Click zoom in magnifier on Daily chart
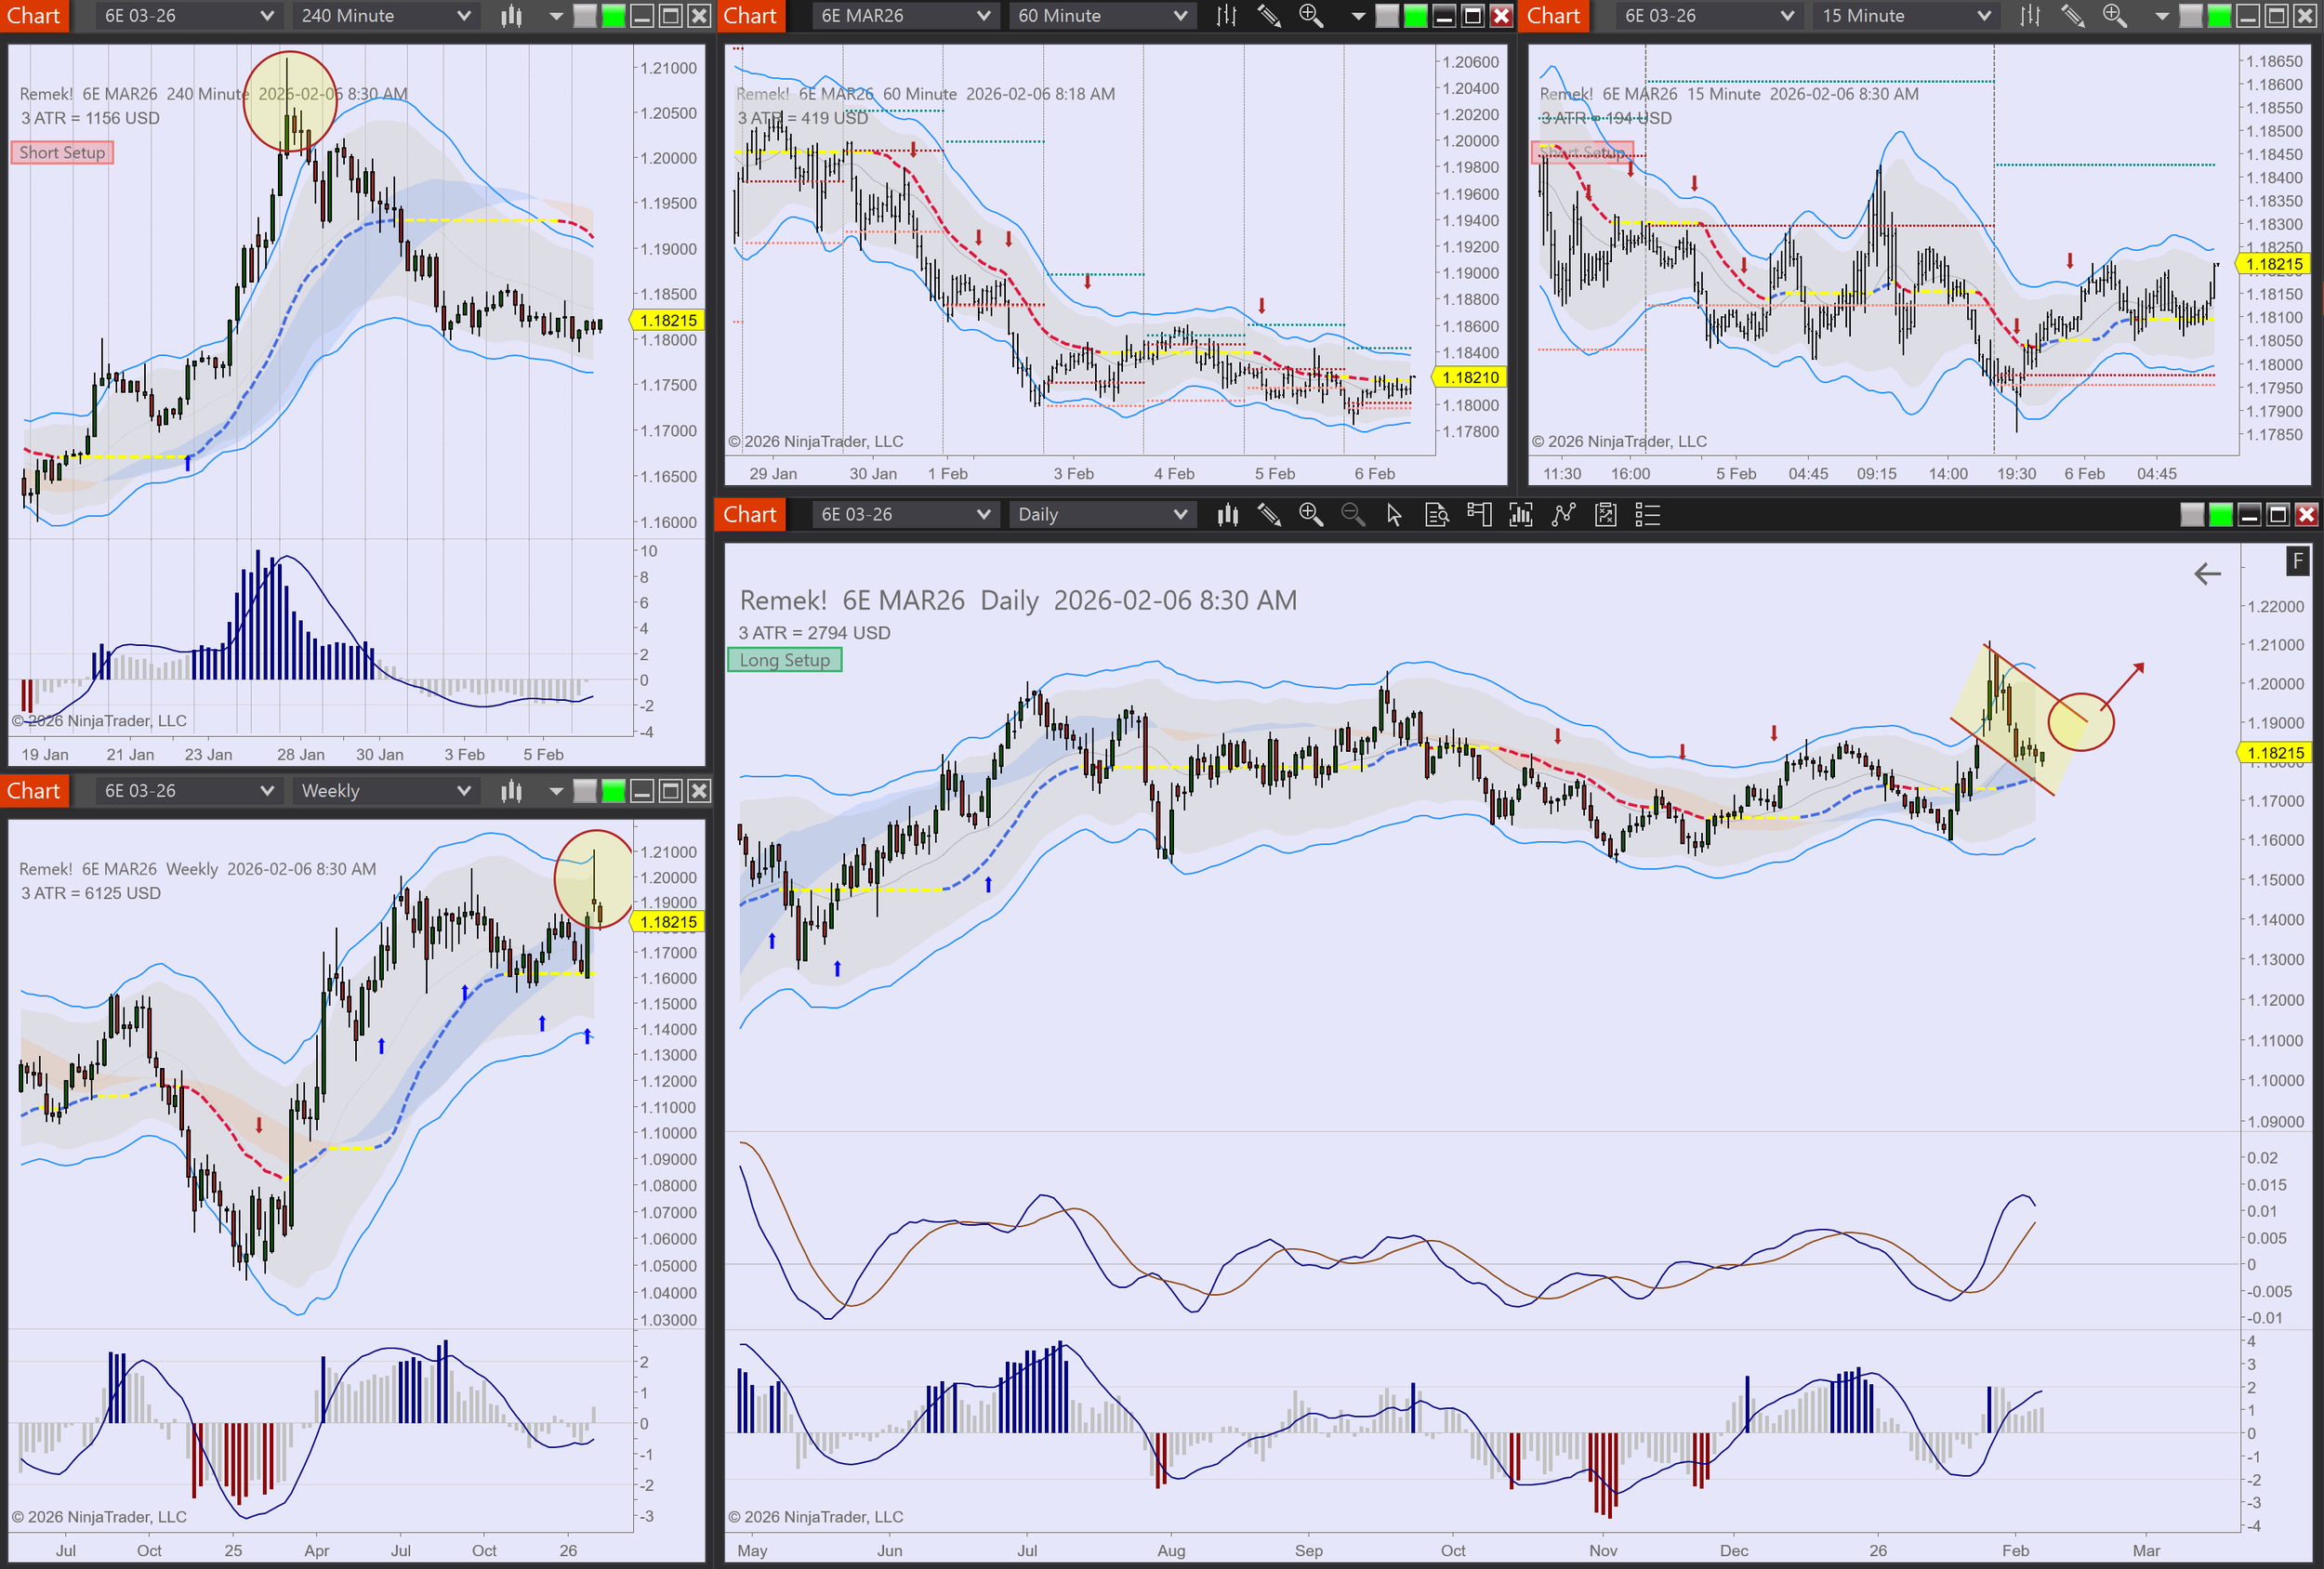Screen dimensions: 2324x1569 1310,515
